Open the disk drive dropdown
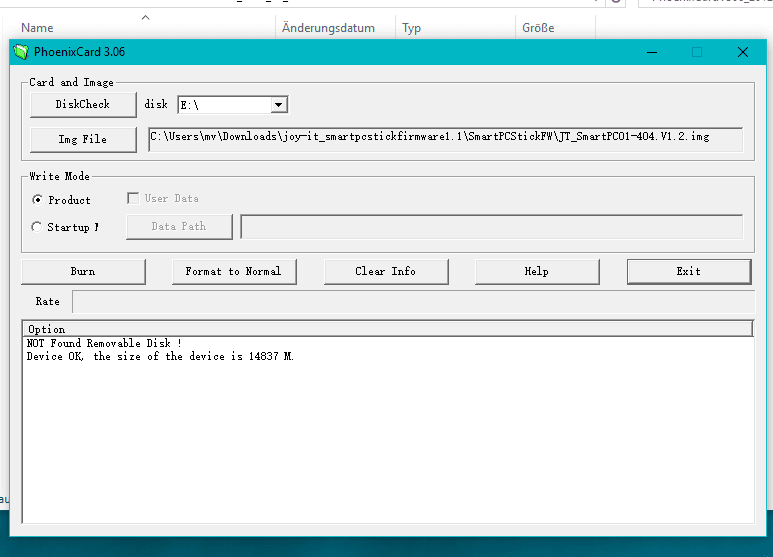 279,104
